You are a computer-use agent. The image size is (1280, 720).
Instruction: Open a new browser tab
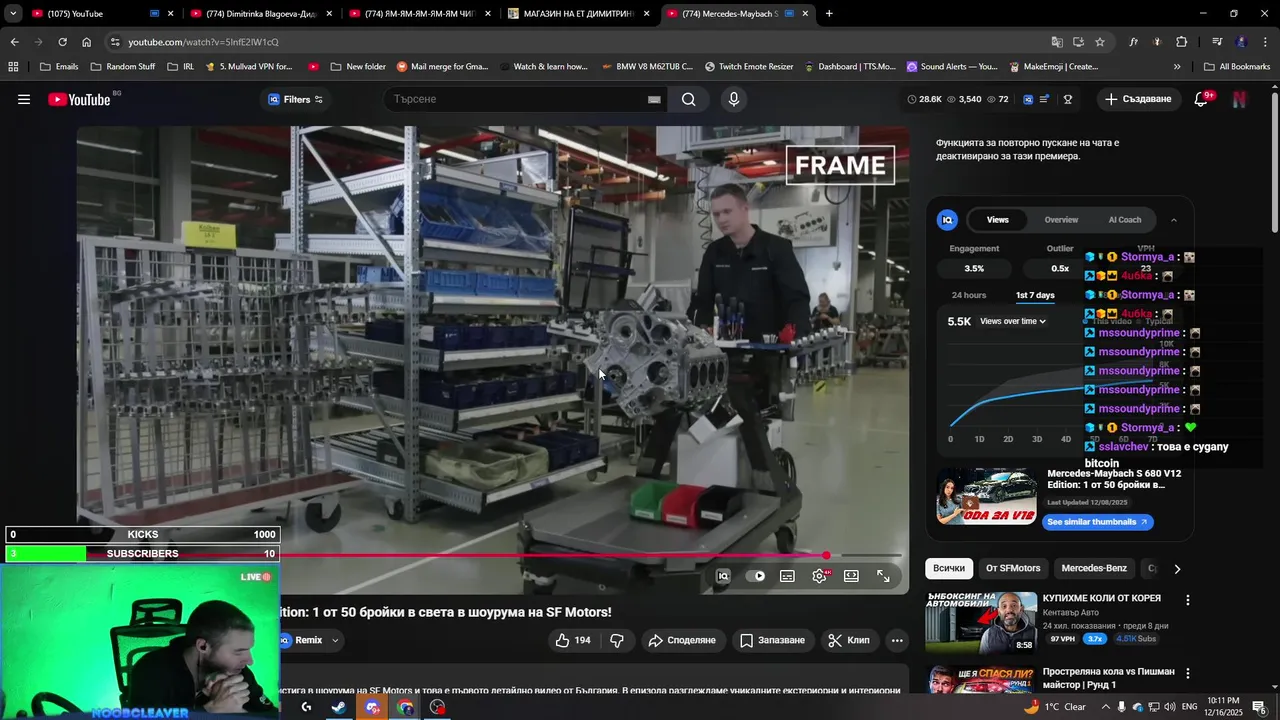[829, 14]
